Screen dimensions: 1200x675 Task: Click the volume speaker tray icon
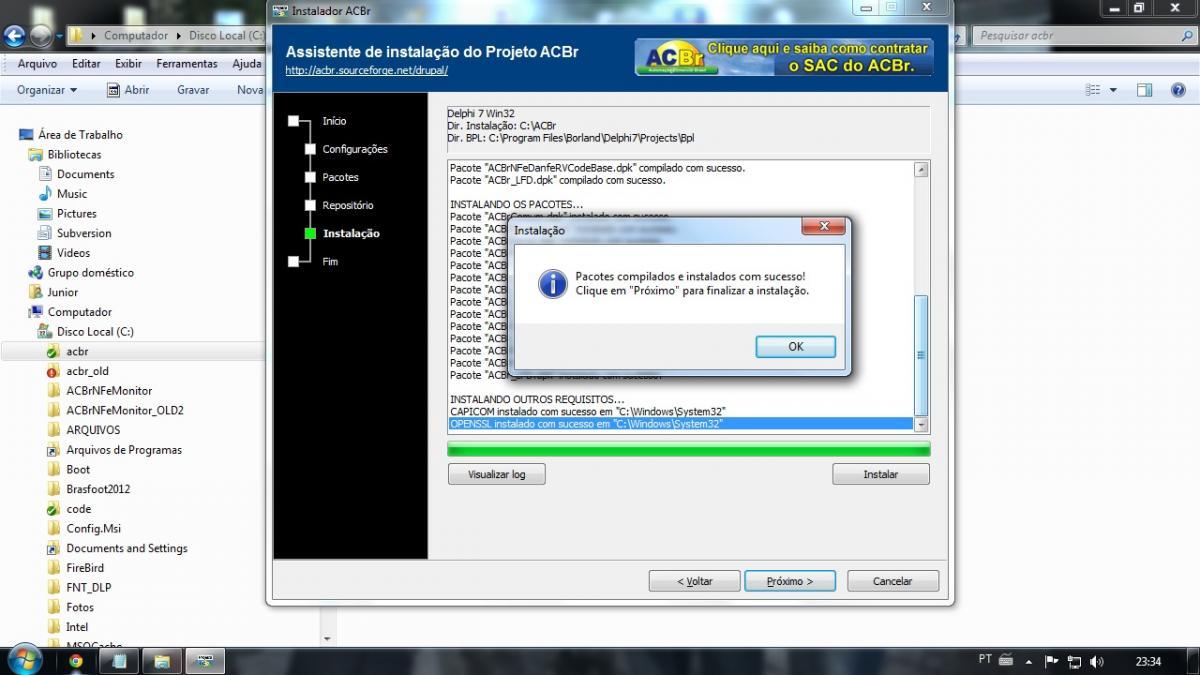click(1097, 661)
